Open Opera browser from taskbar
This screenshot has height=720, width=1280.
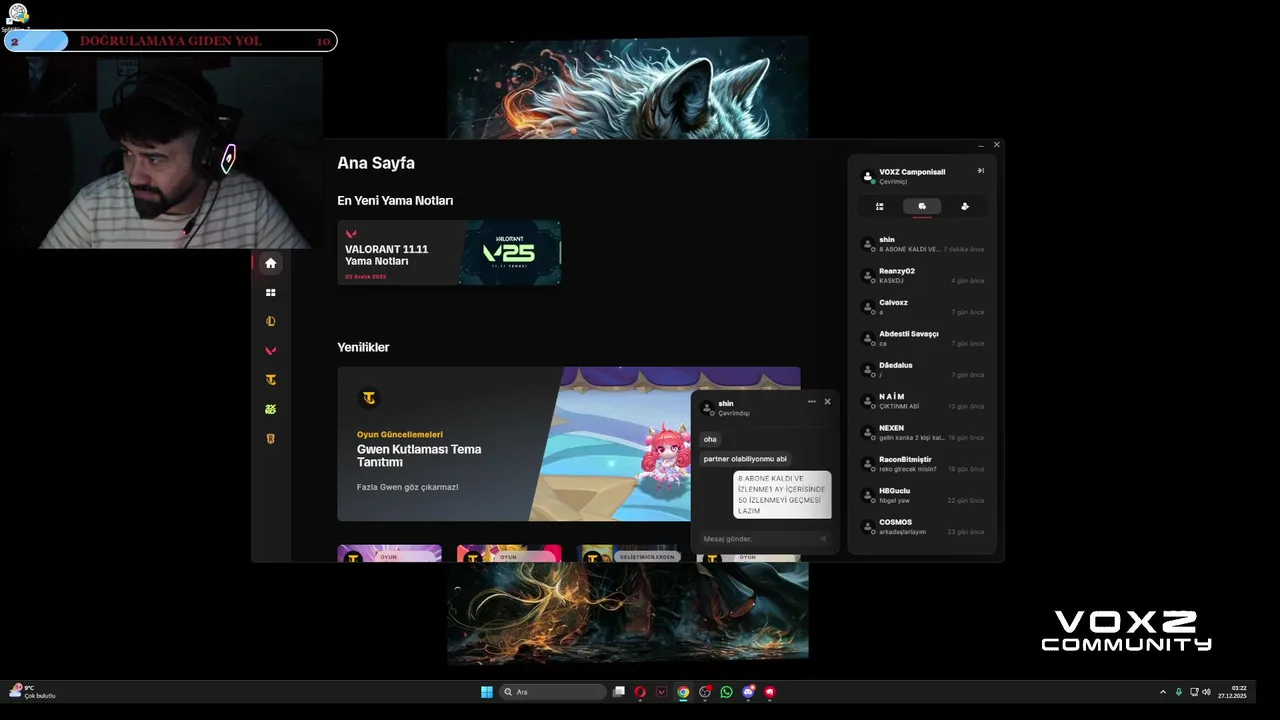click(640, 692)
